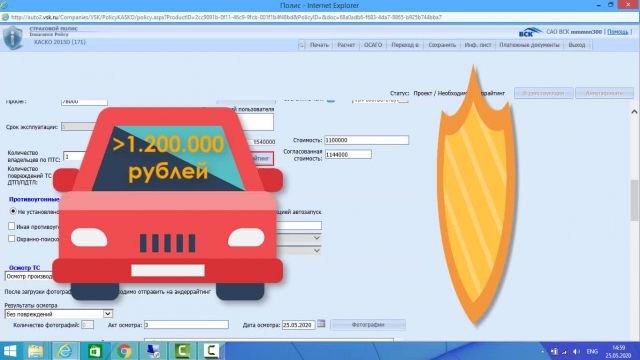Expand the first dropdown below the anti-theft field
The width and height of the screenshot is (640, 360).
(x=316, y=238)
